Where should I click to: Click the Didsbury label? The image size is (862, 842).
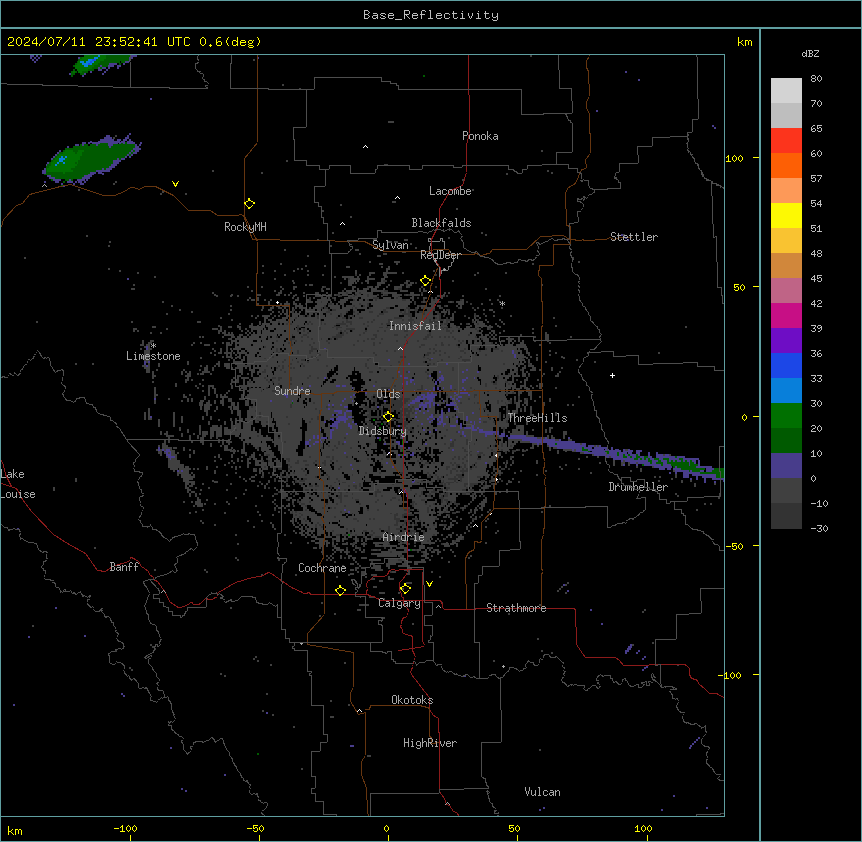tap(383, 431)
